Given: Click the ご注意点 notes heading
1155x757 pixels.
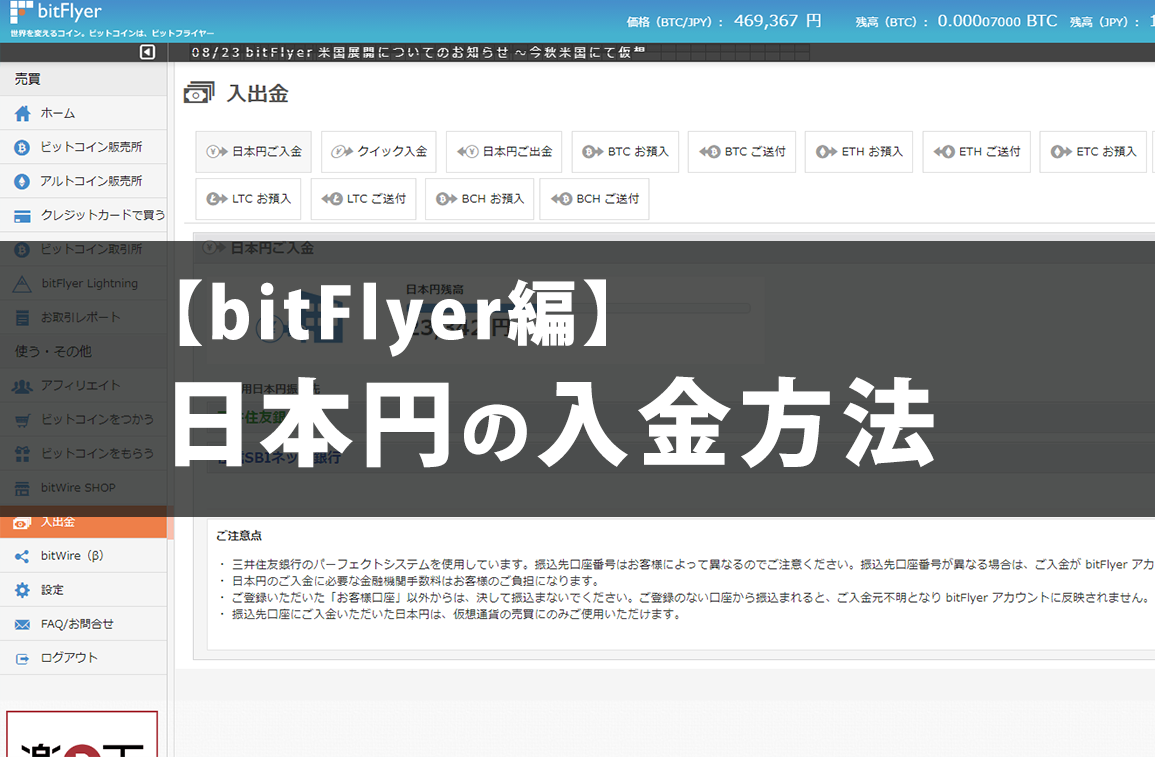Looking at the screenshot, I should click(239, 535).
